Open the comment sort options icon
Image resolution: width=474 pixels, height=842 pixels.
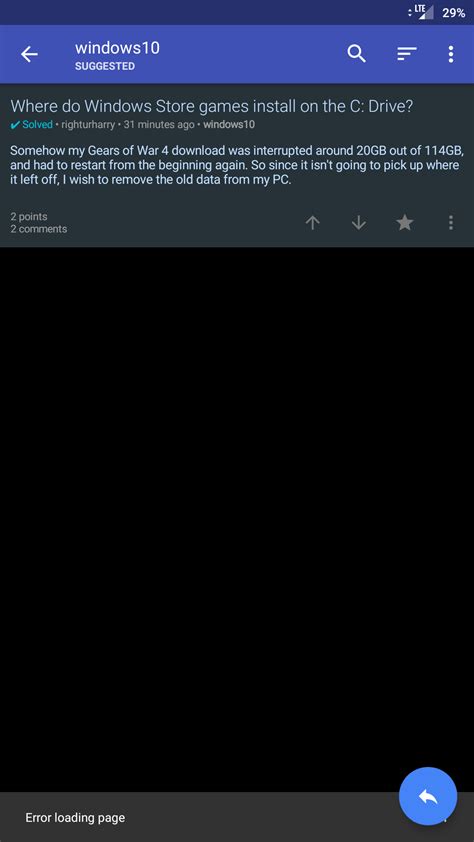(407, 54)
